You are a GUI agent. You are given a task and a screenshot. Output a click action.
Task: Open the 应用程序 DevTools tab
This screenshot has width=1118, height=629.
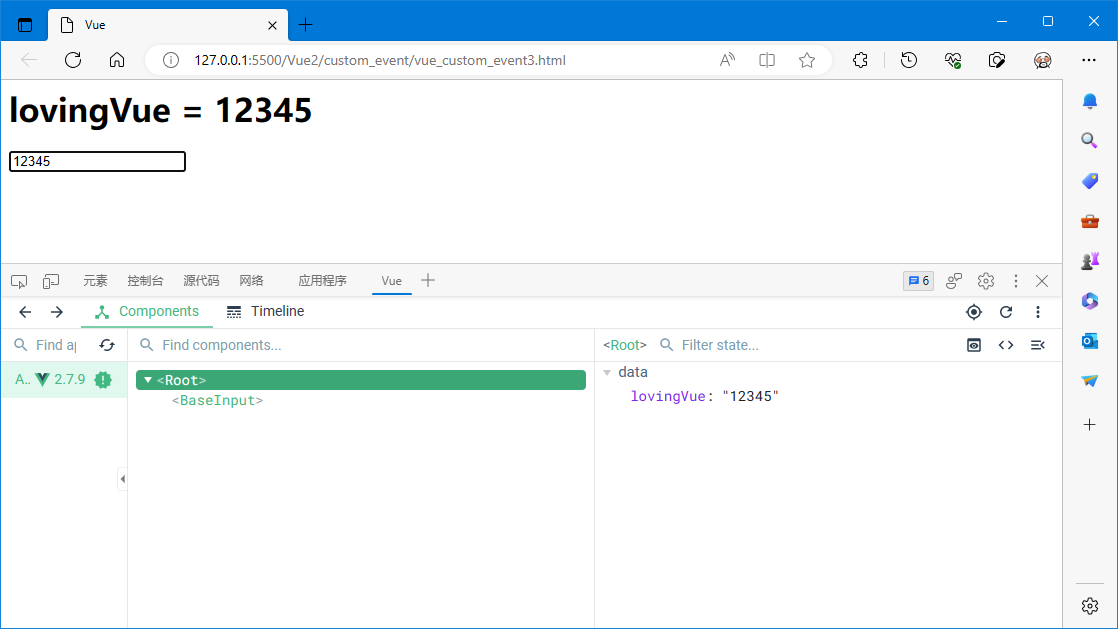tap(322, 281)
